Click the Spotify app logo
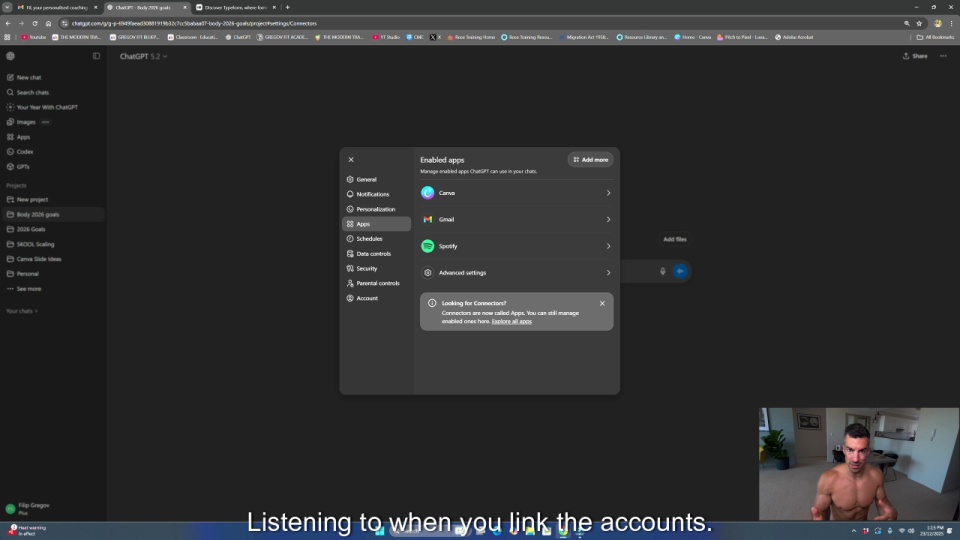The height and width of the screenshot is (540, 960). point(427,246)
